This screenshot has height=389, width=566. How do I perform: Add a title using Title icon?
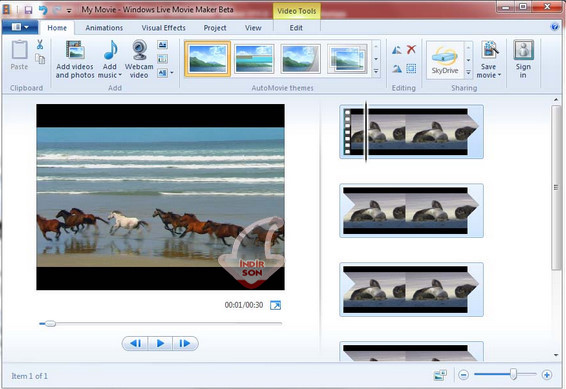point(162,45)
